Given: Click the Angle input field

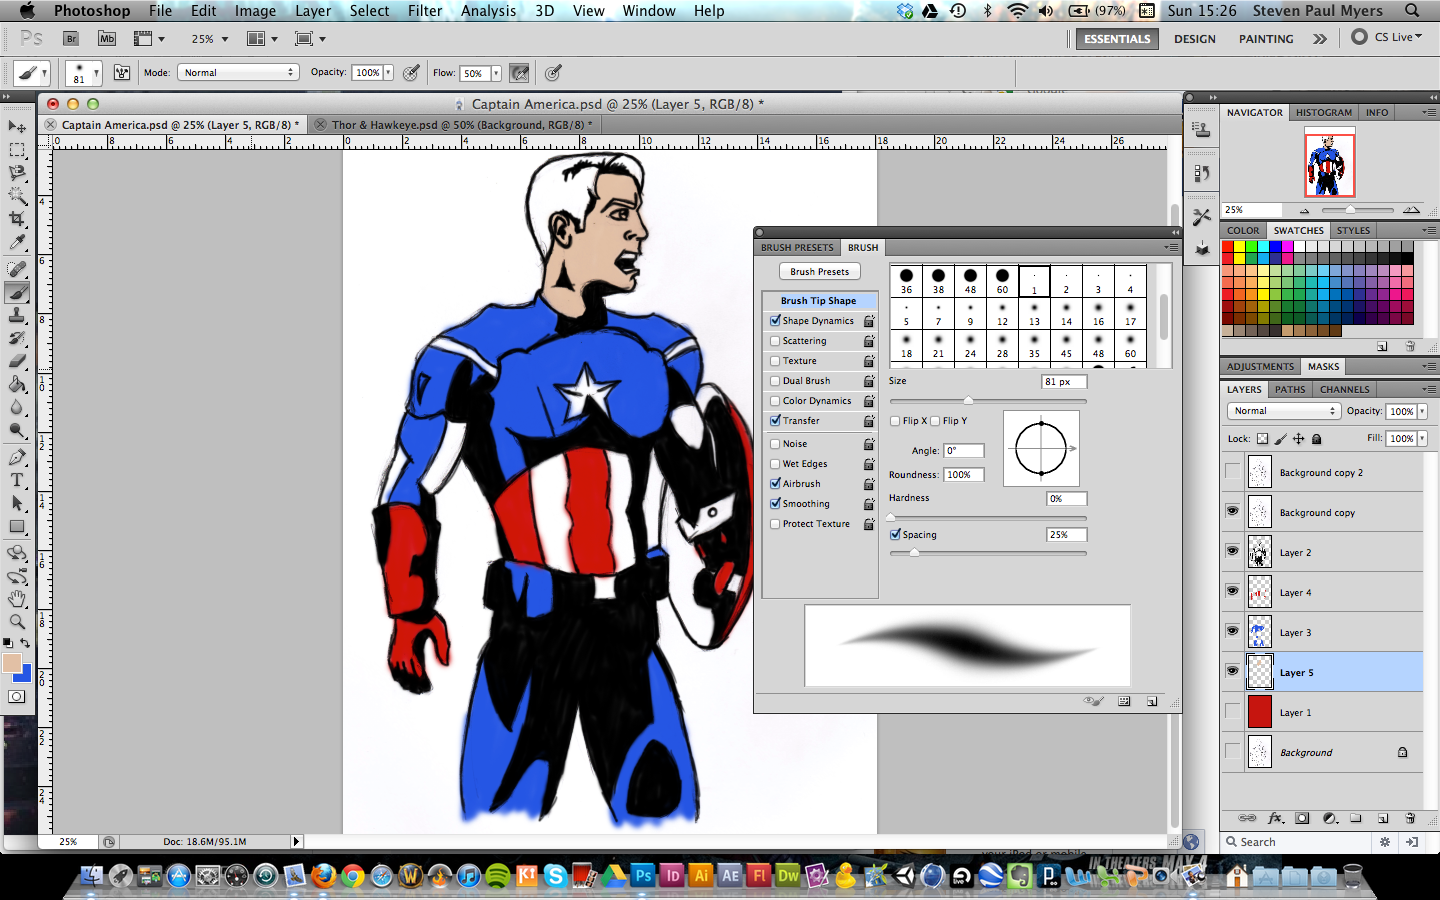Looking at the screenshot, I should (x=964, y=451).
